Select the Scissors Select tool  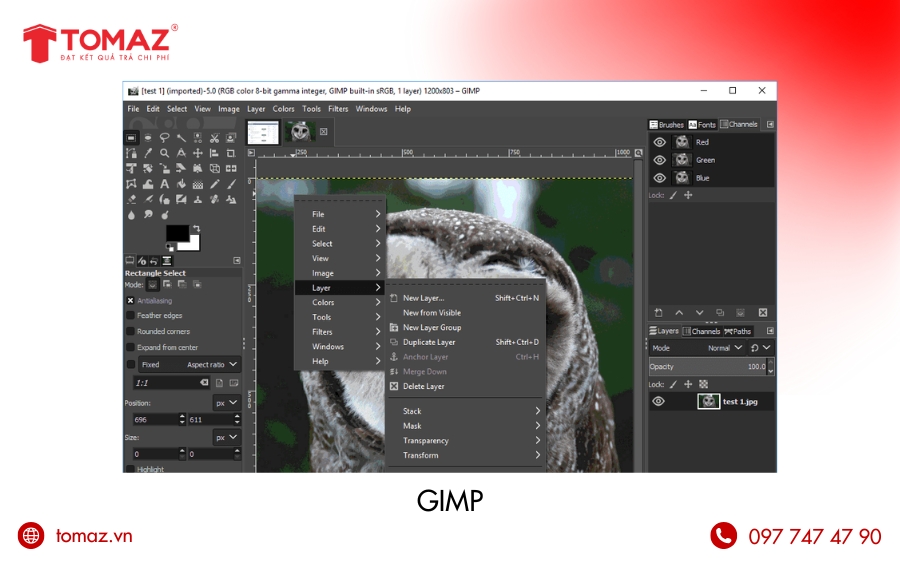214,138
